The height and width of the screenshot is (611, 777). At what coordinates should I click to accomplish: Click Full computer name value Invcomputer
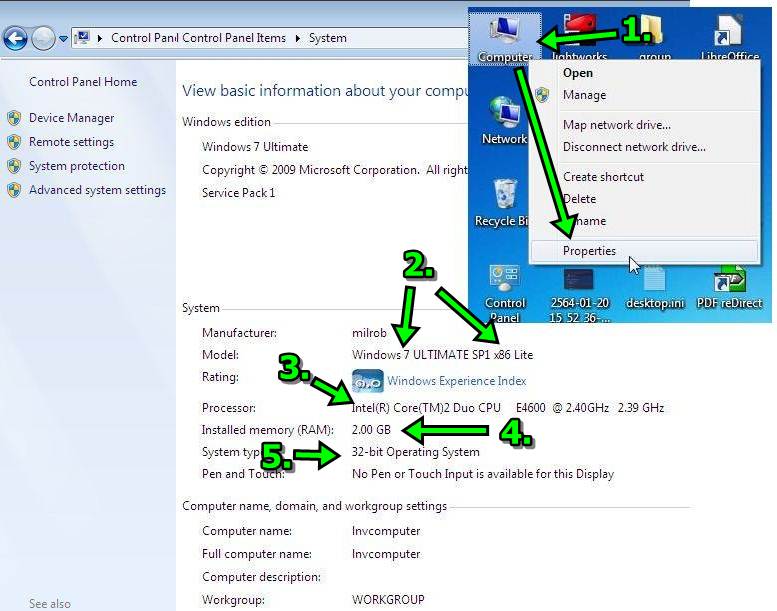(x=386, y=554)
